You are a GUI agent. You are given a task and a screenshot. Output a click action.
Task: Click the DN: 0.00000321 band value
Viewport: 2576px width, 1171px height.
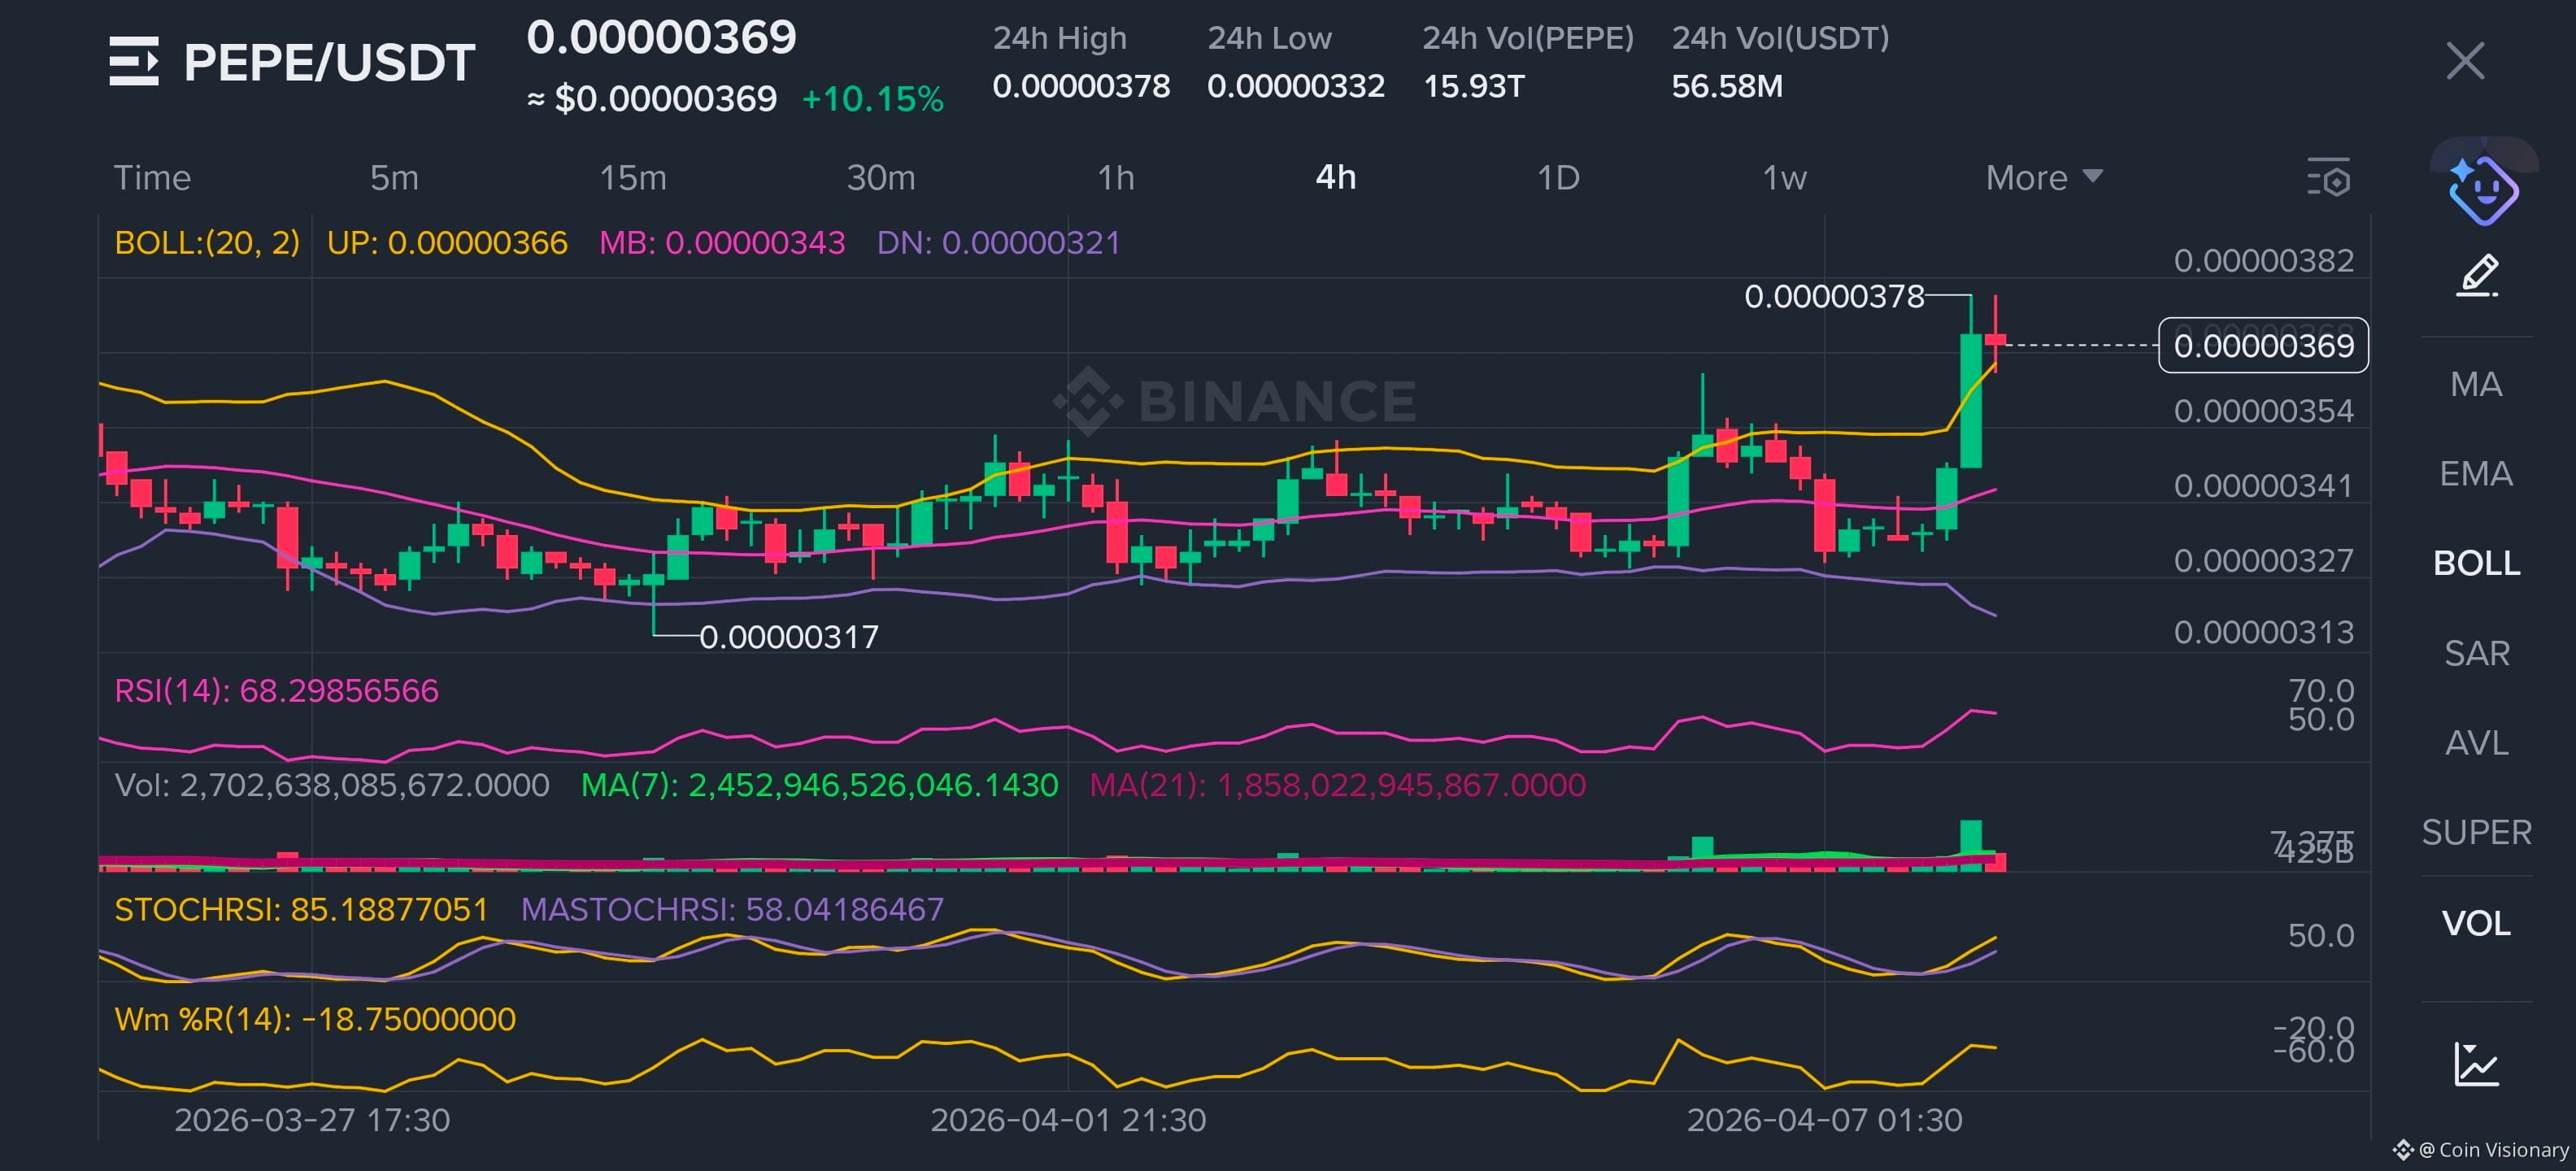point(998,243)
